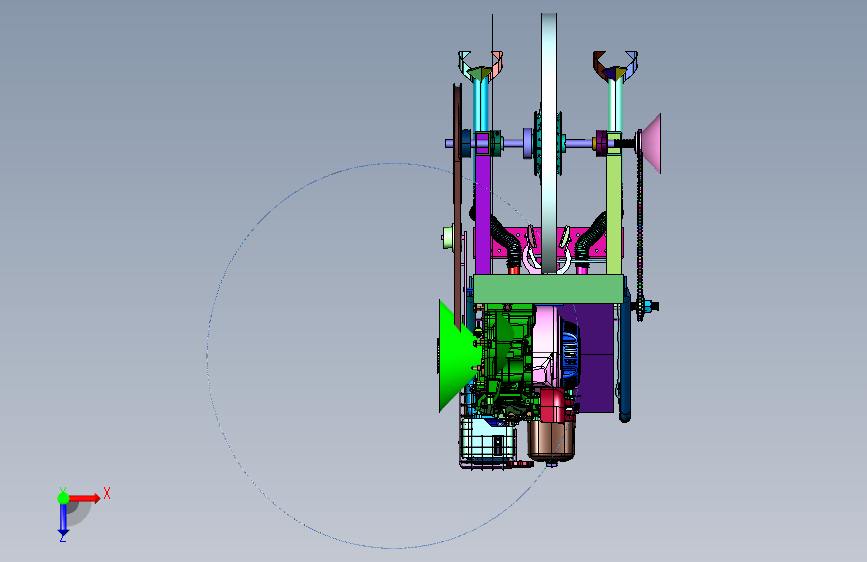
Task: Click the red X label on the triad
Action: (107, 493)
